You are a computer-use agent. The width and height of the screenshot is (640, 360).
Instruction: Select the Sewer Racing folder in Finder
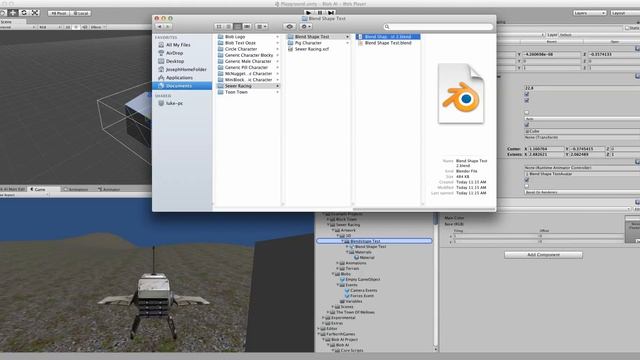(248, 86)
